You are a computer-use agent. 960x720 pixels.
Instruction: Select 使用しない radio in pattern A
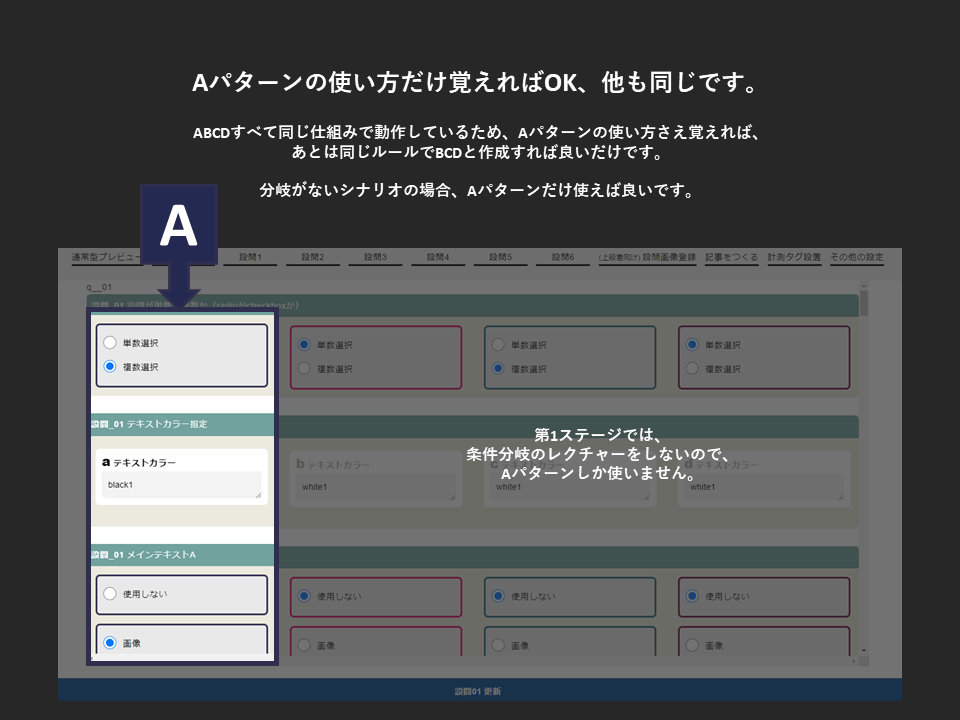(x=110, y=594)
